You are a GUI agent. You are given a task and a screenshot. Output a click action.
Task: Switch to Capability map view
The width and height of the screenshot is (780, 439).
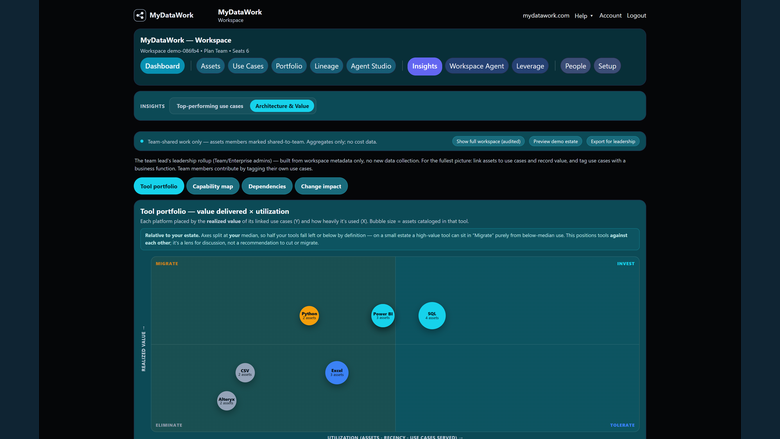coord(213,186)
